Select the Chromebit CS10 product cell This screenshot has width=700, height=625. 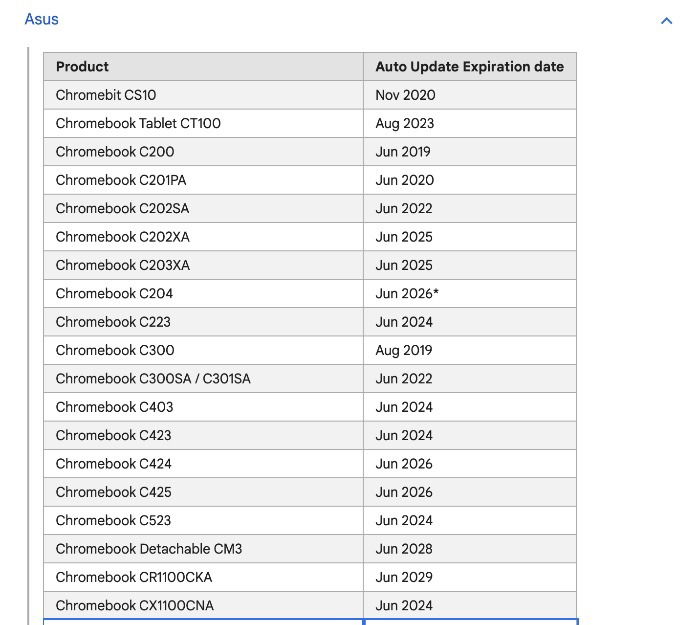(x=106, y=95)
